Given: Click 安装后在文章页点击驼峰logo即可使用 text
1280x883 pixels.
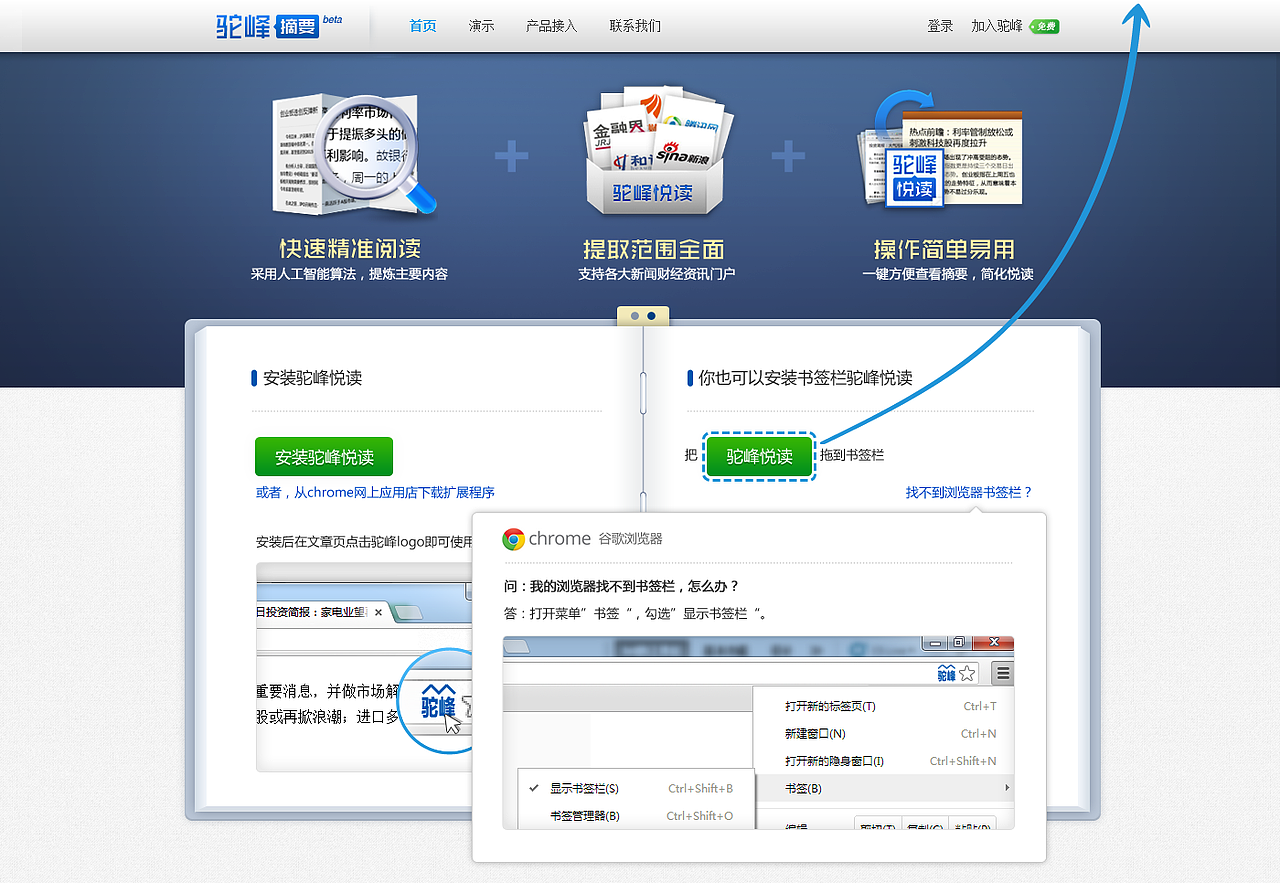Looking at the screenshot, I should coord(364,542).
